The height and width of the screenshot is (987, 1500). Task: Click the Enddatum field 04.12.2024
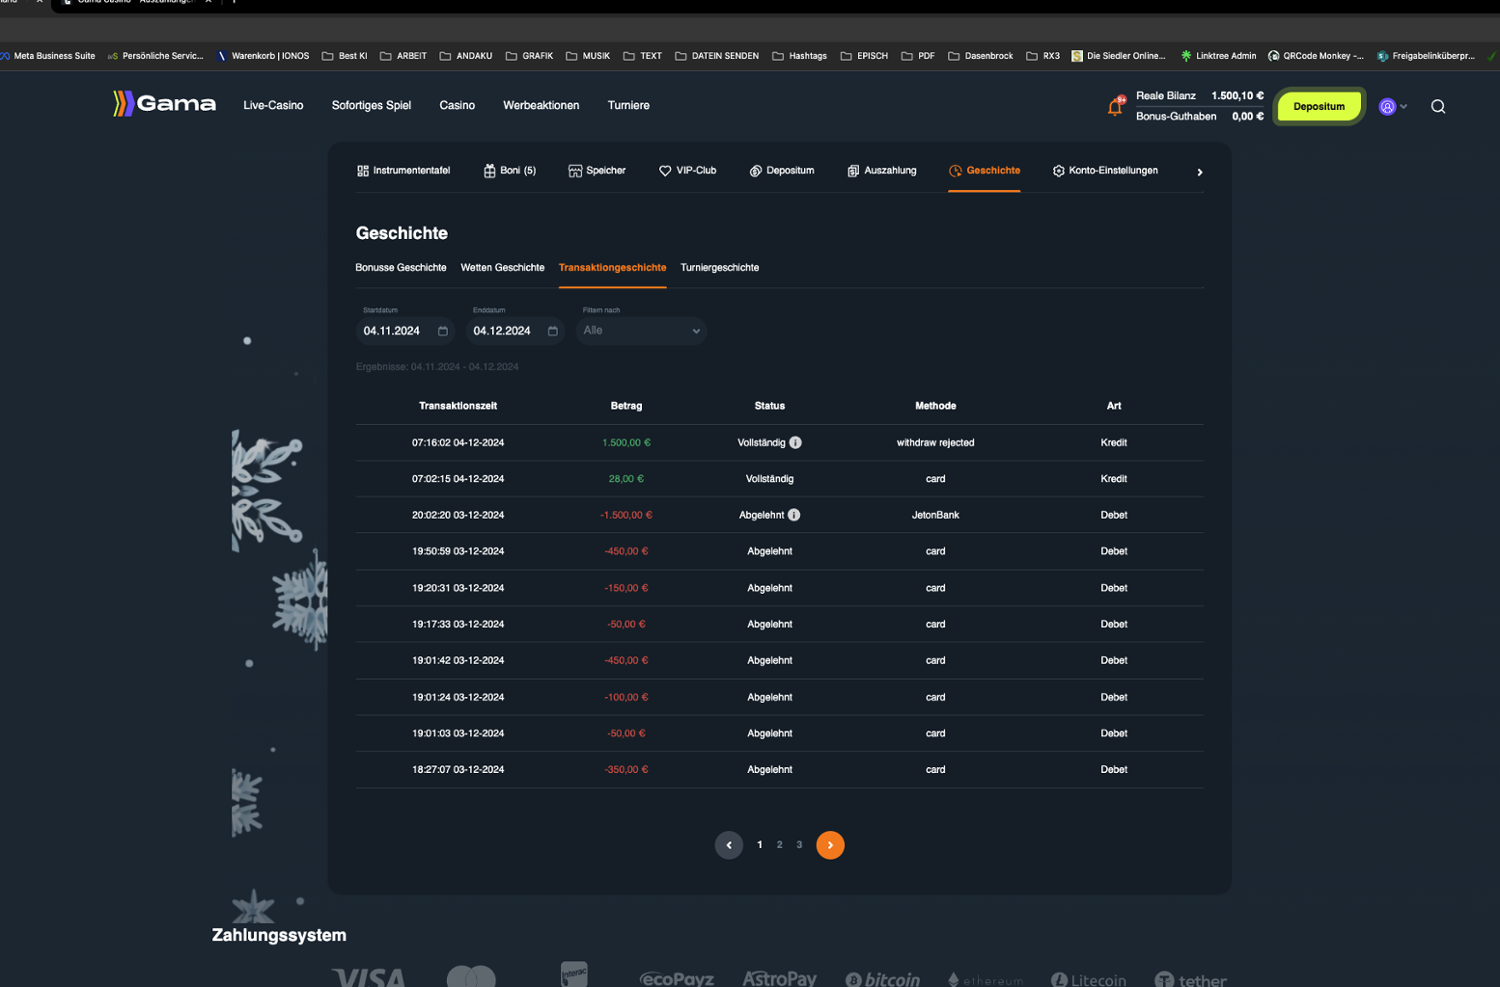tap(515, 331)
